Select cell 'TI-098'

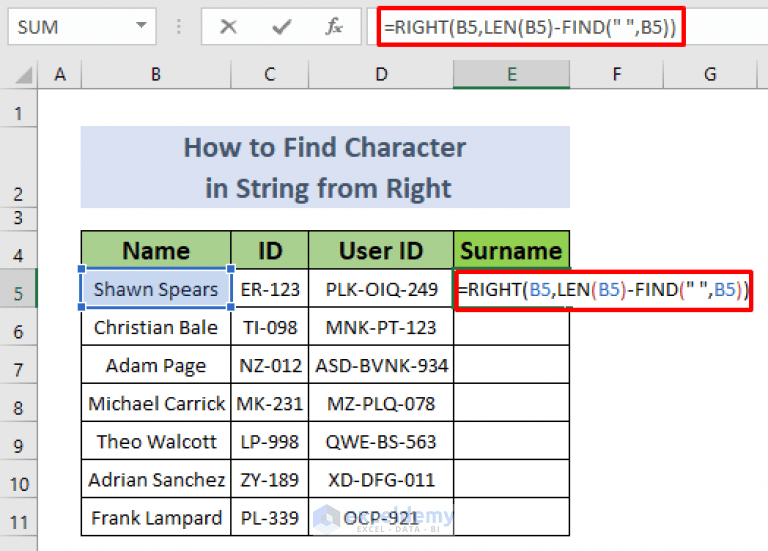269,326
